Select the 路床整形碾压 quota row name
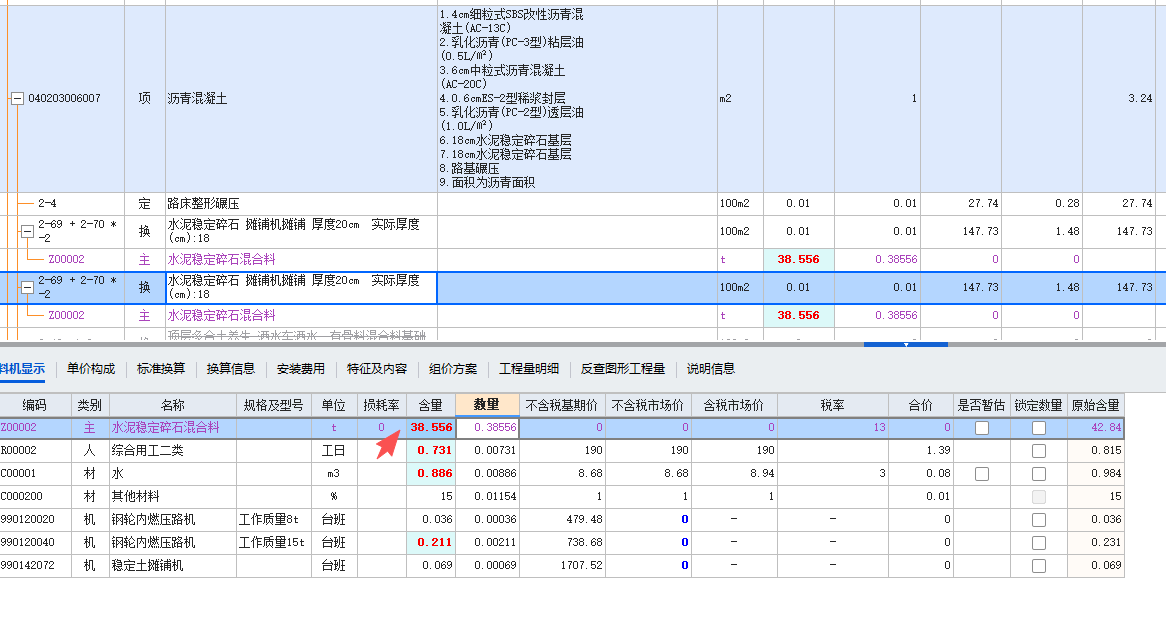 coord(301,204)
